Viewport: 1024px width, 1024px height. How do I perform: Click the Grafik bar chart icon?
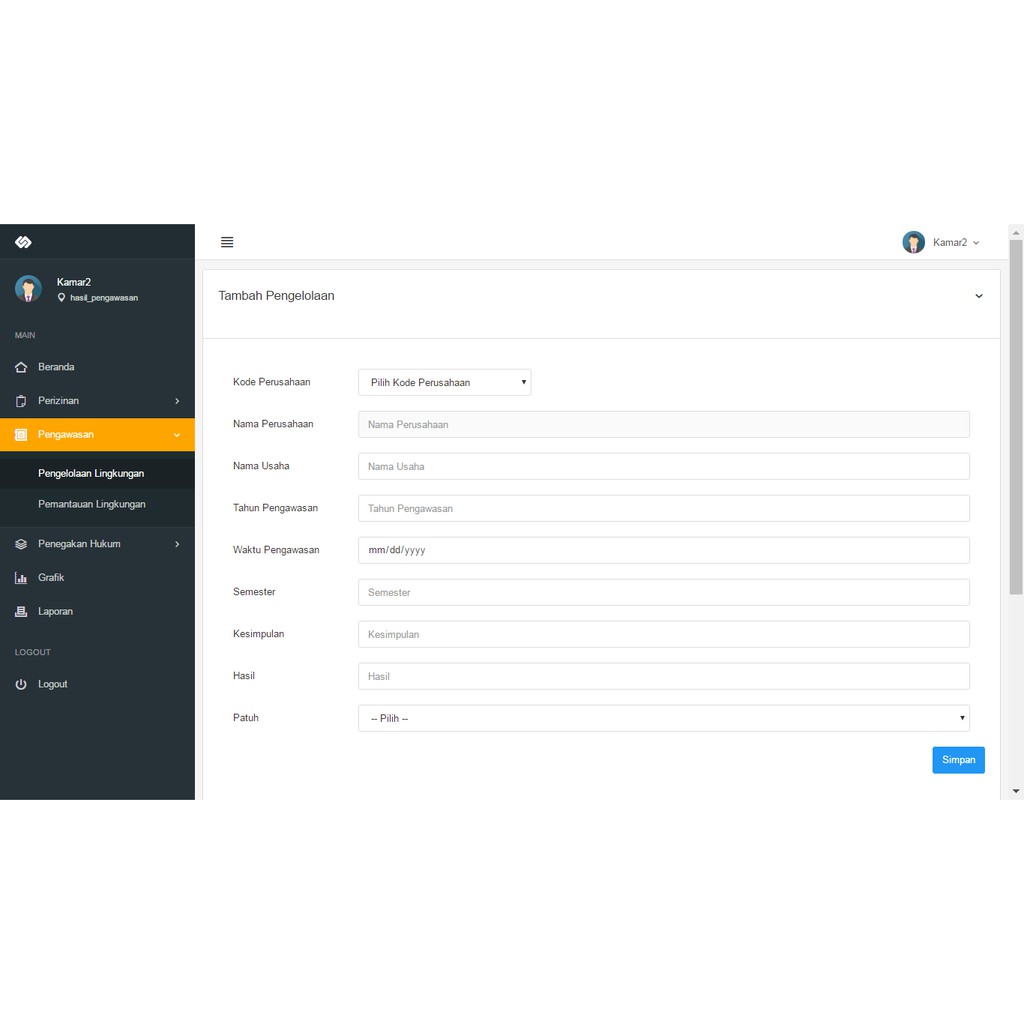tap(21, 578)
